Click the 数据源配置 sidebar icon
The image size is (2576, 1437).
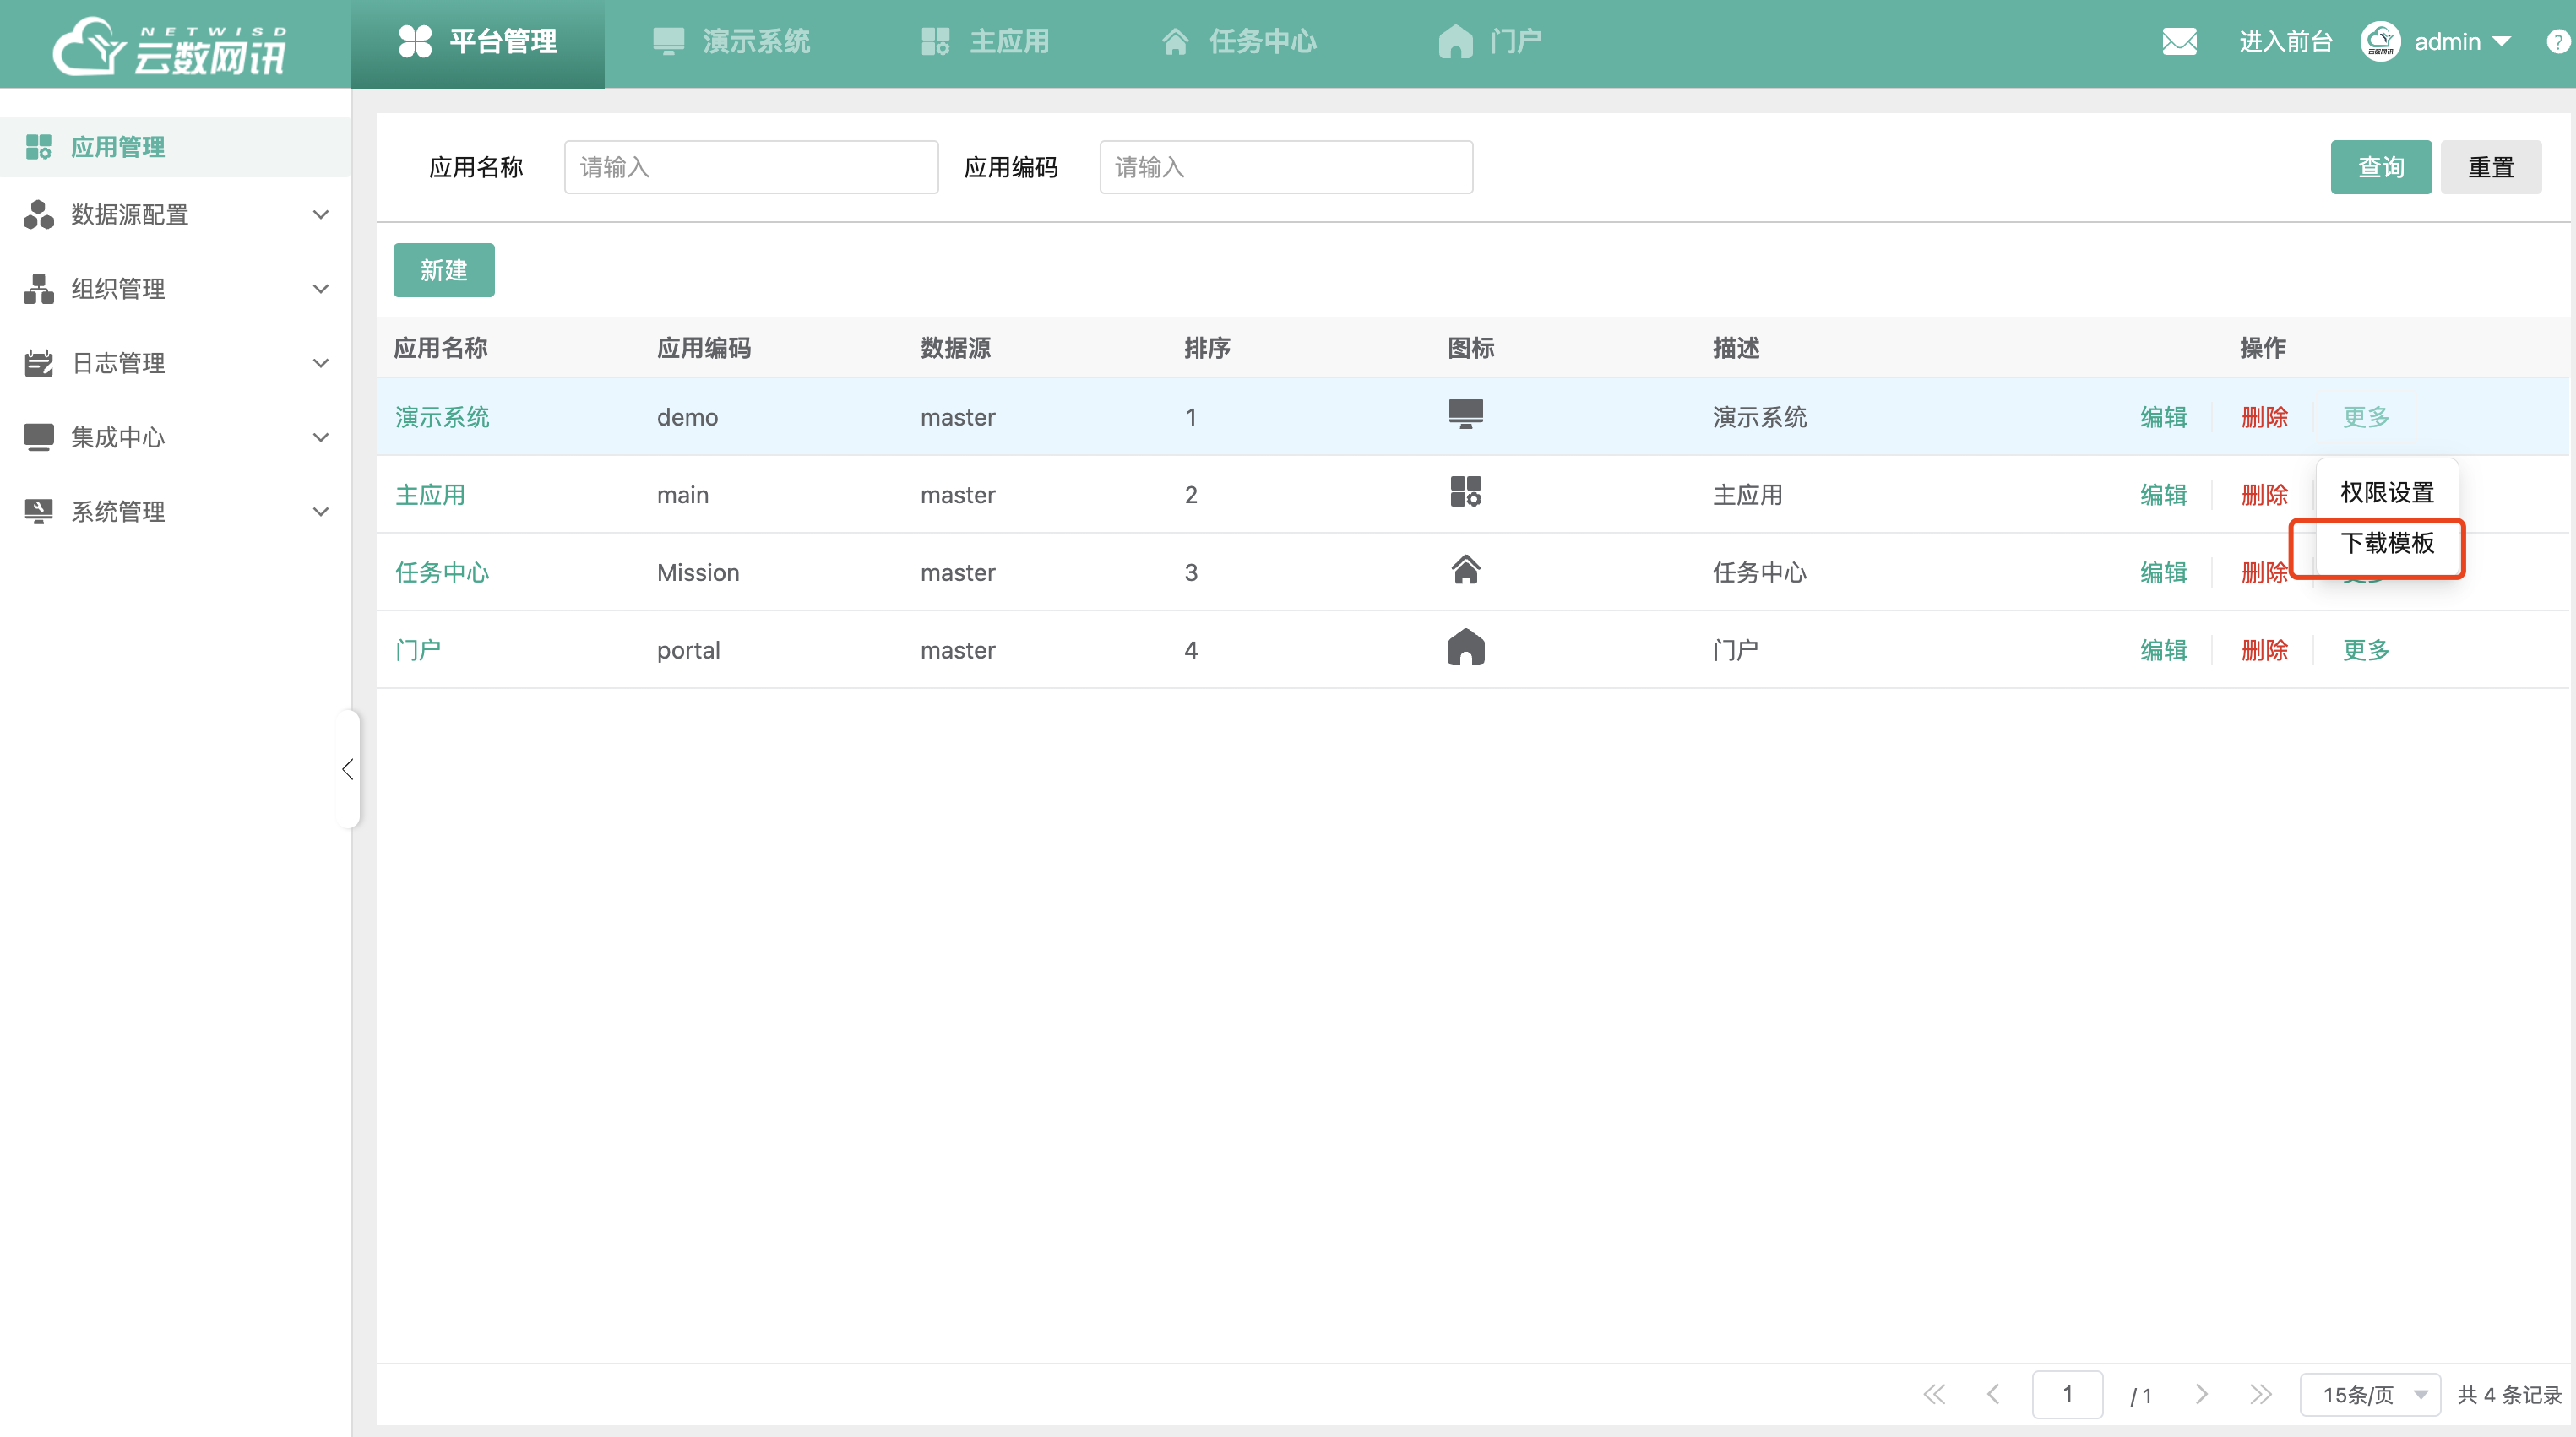(x=39, y=214)
